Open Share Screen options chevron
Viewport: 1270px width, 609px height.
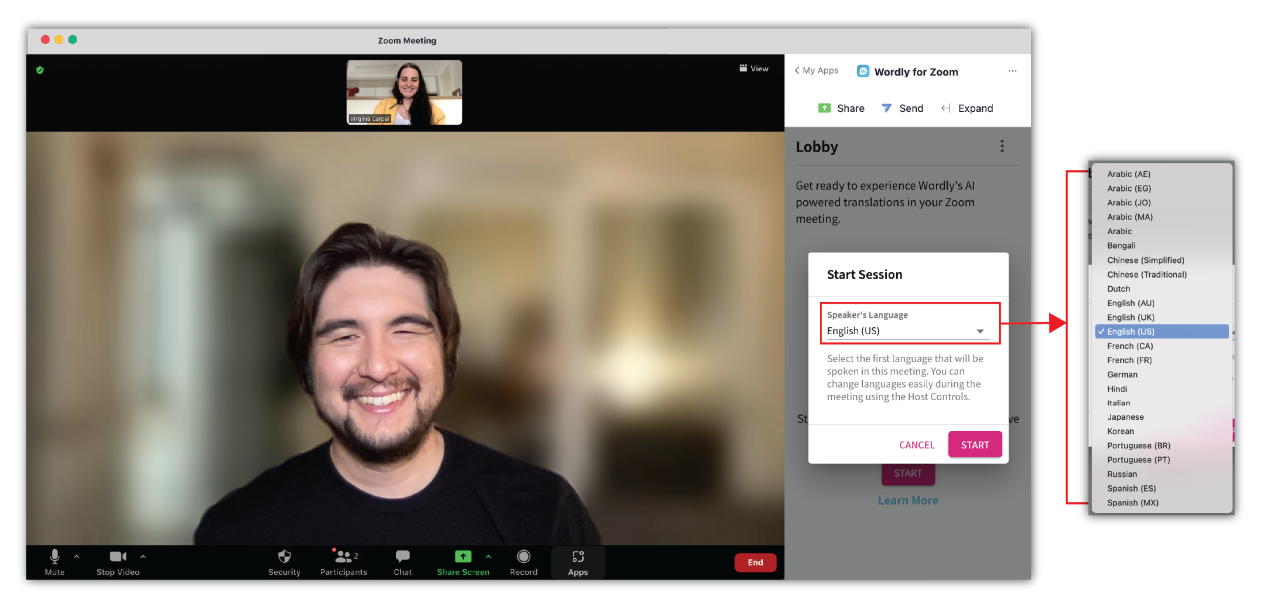pyautogui.click(x=488, y=558)
